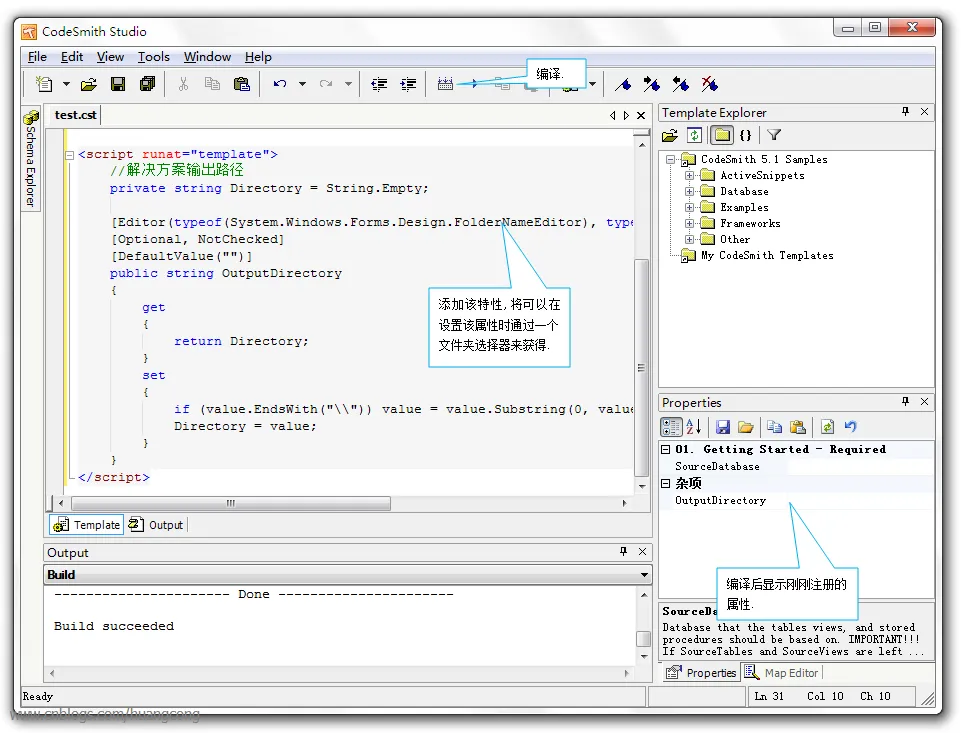The height and width of the screenshot is (733, 962).
Task: Click the build template toolbar icon
Action: (446, 85)
